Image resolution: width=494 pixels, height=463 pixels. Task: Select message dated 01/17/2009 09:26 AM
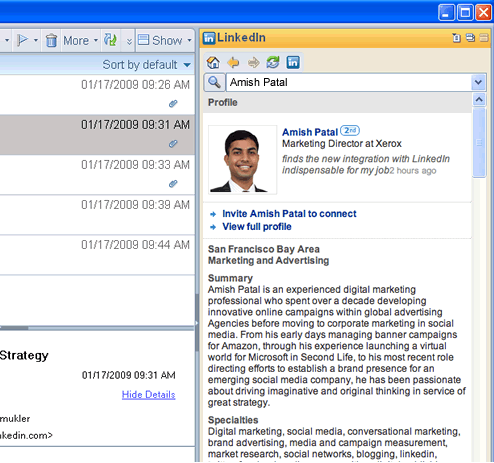point(97,95)
